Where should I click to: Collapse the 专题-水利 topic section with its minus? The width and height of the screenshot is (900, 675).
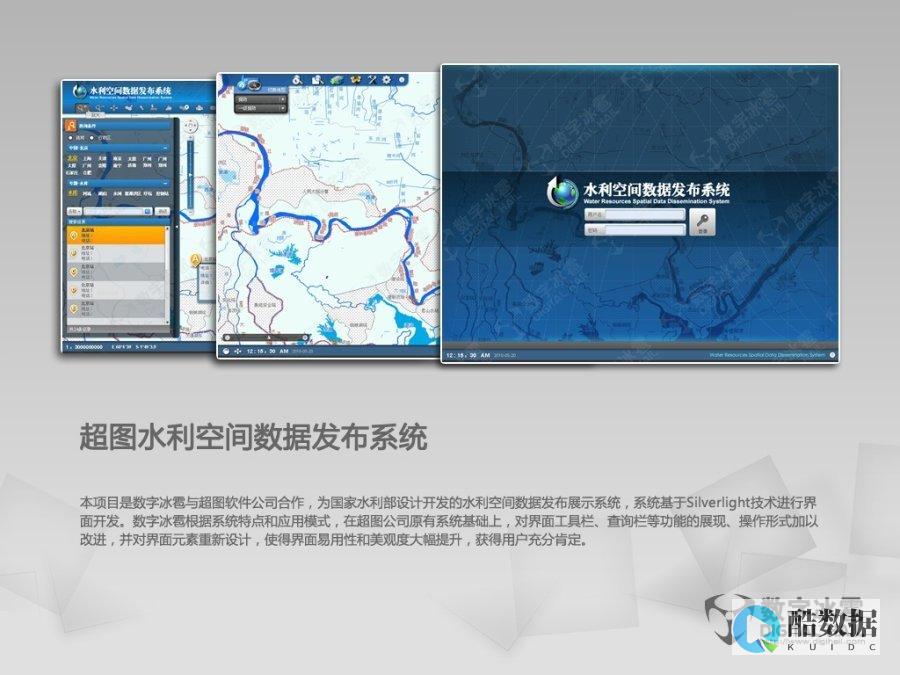tap(165, 183)
